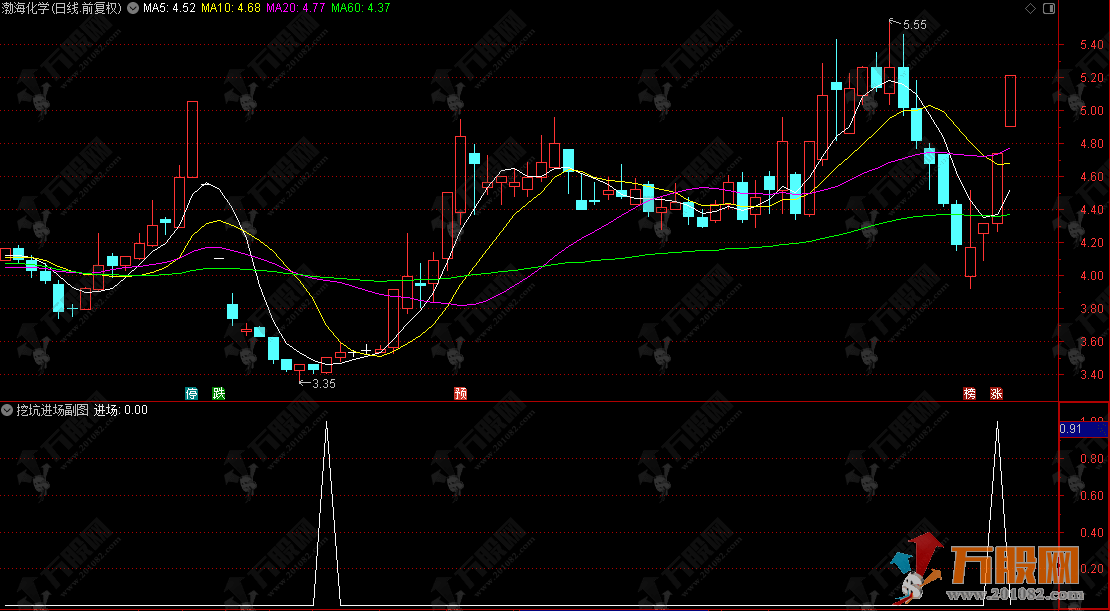Click the 3.35 low price annotation

(x=323, y=383)
